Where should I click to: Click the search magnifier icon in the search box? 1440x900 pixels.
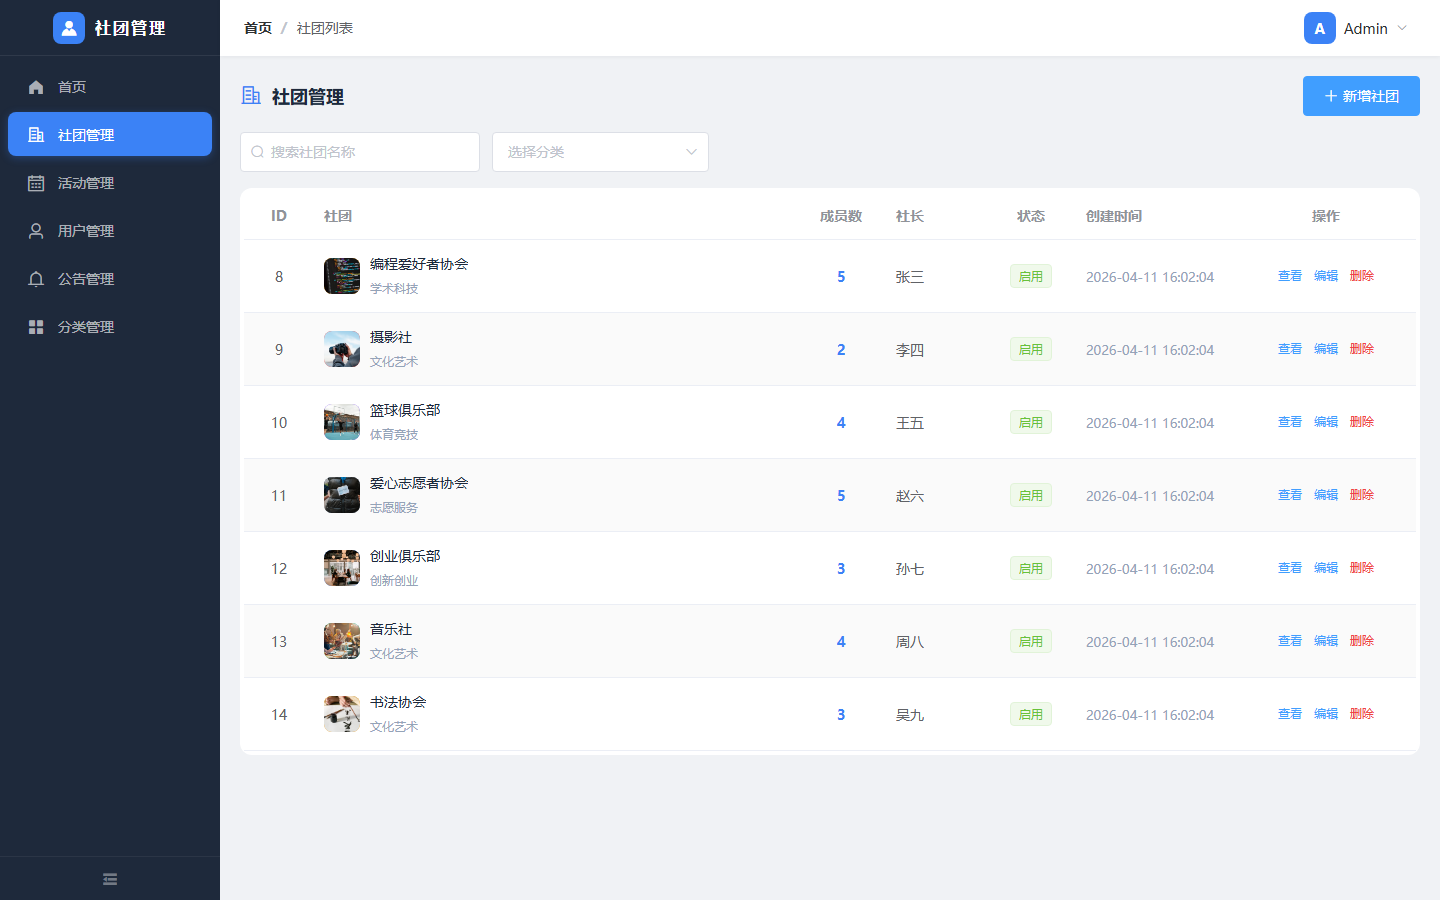(257, 152)
